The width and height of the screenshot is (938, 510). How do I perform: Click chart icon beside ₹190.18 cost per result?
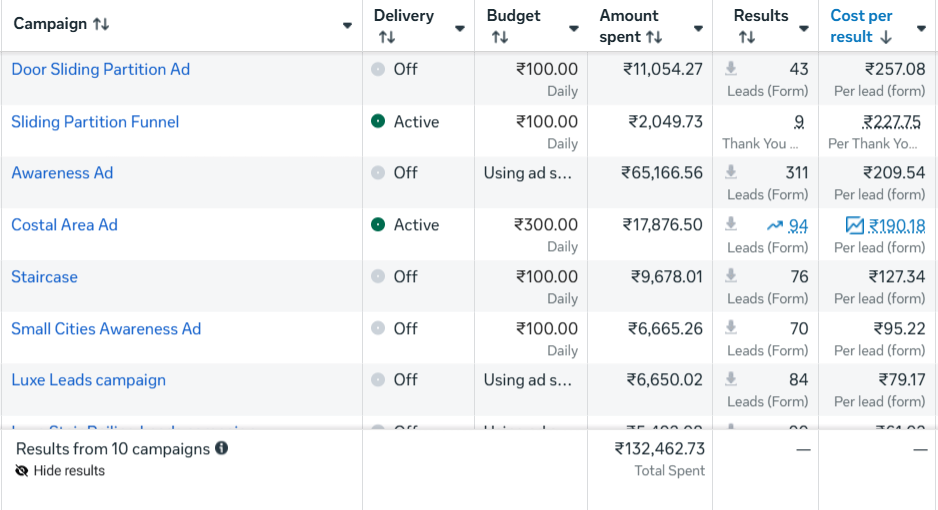click(x=854, y=226)
